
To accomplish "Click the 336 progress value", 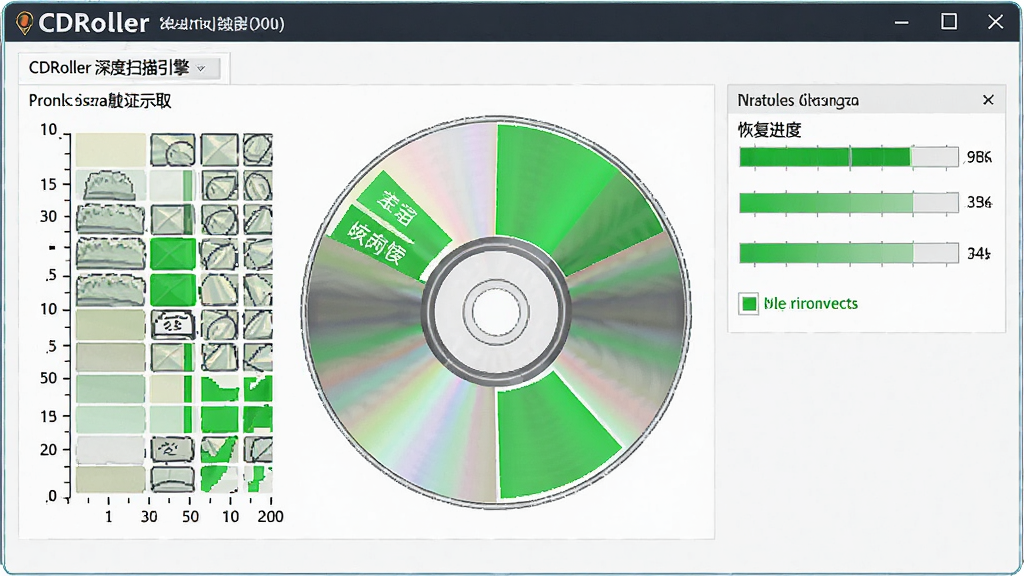I will (x=979, y=203).
